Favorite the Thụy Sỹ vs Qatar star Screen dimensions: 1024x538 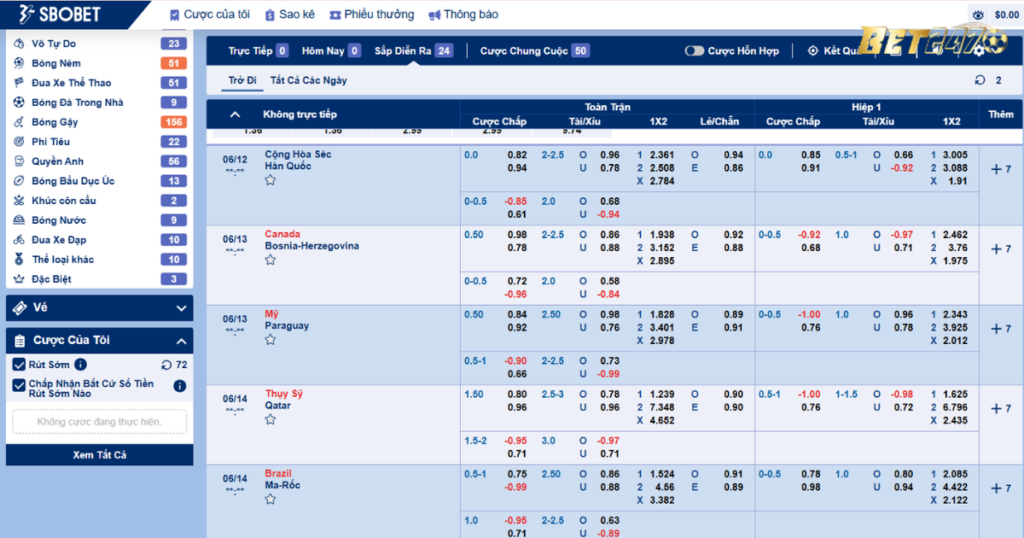[x=270, y=420]
